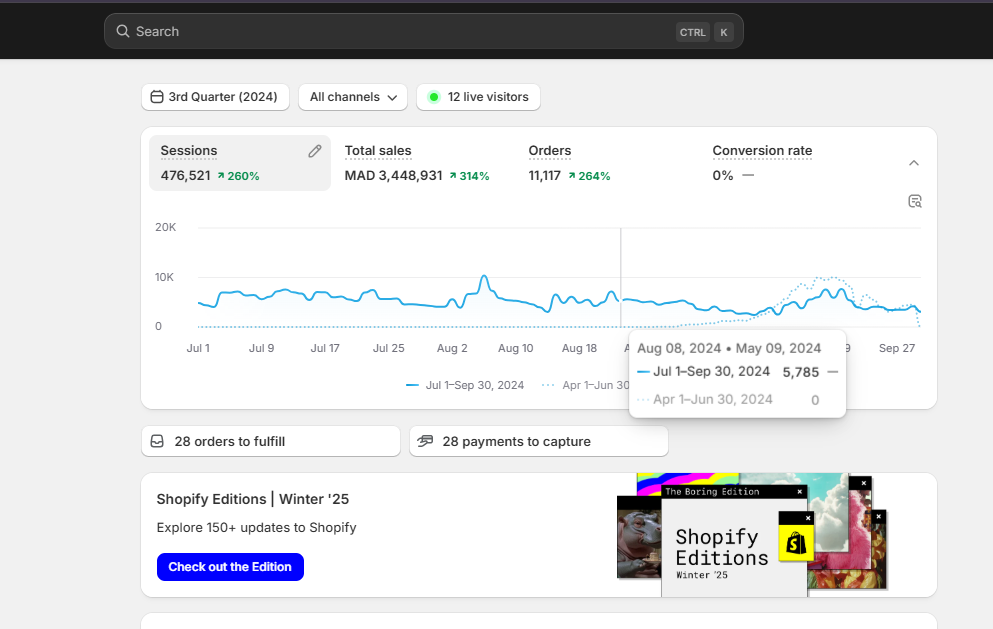Toggle the Jul 1–Sep 30, 2024 legend series
Viewport: 993px width, 629px height.
465,385
